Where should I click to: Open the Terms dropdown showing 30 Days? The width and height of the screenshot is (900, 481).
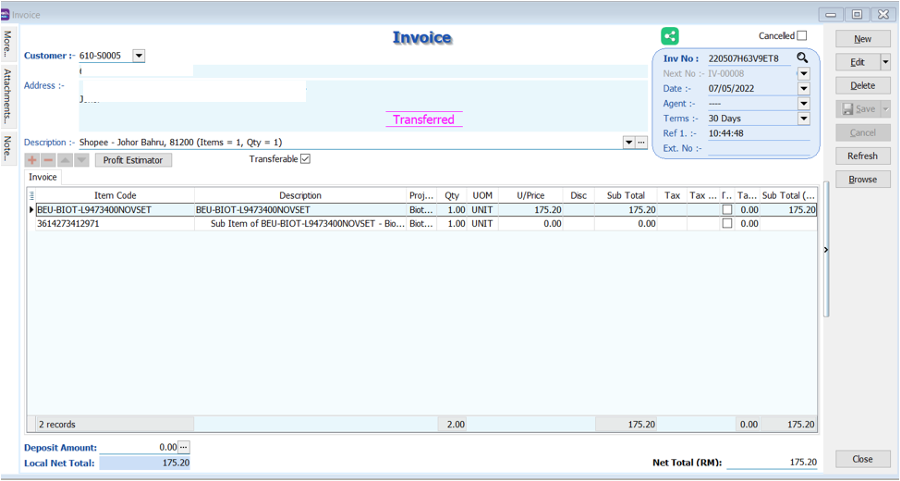click(803, 118)
